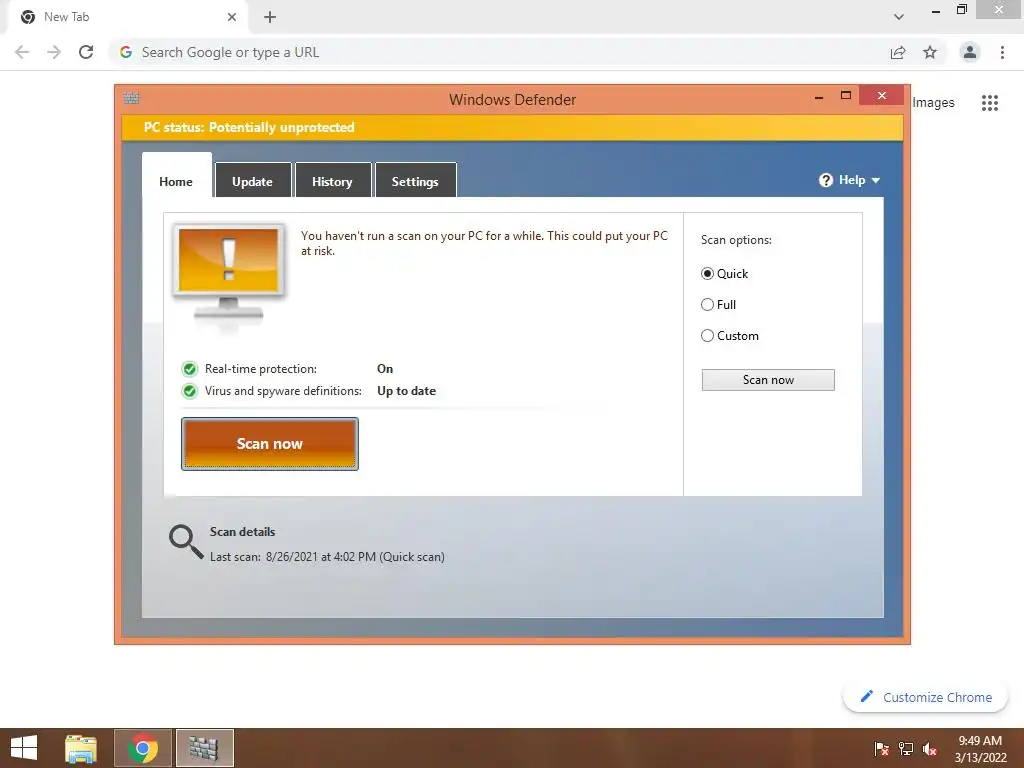Image resolution: width=1024 pixels, height=768 pixels.
Task: Click the Scan details magnifier icon
Action: (x=186, y=542)
